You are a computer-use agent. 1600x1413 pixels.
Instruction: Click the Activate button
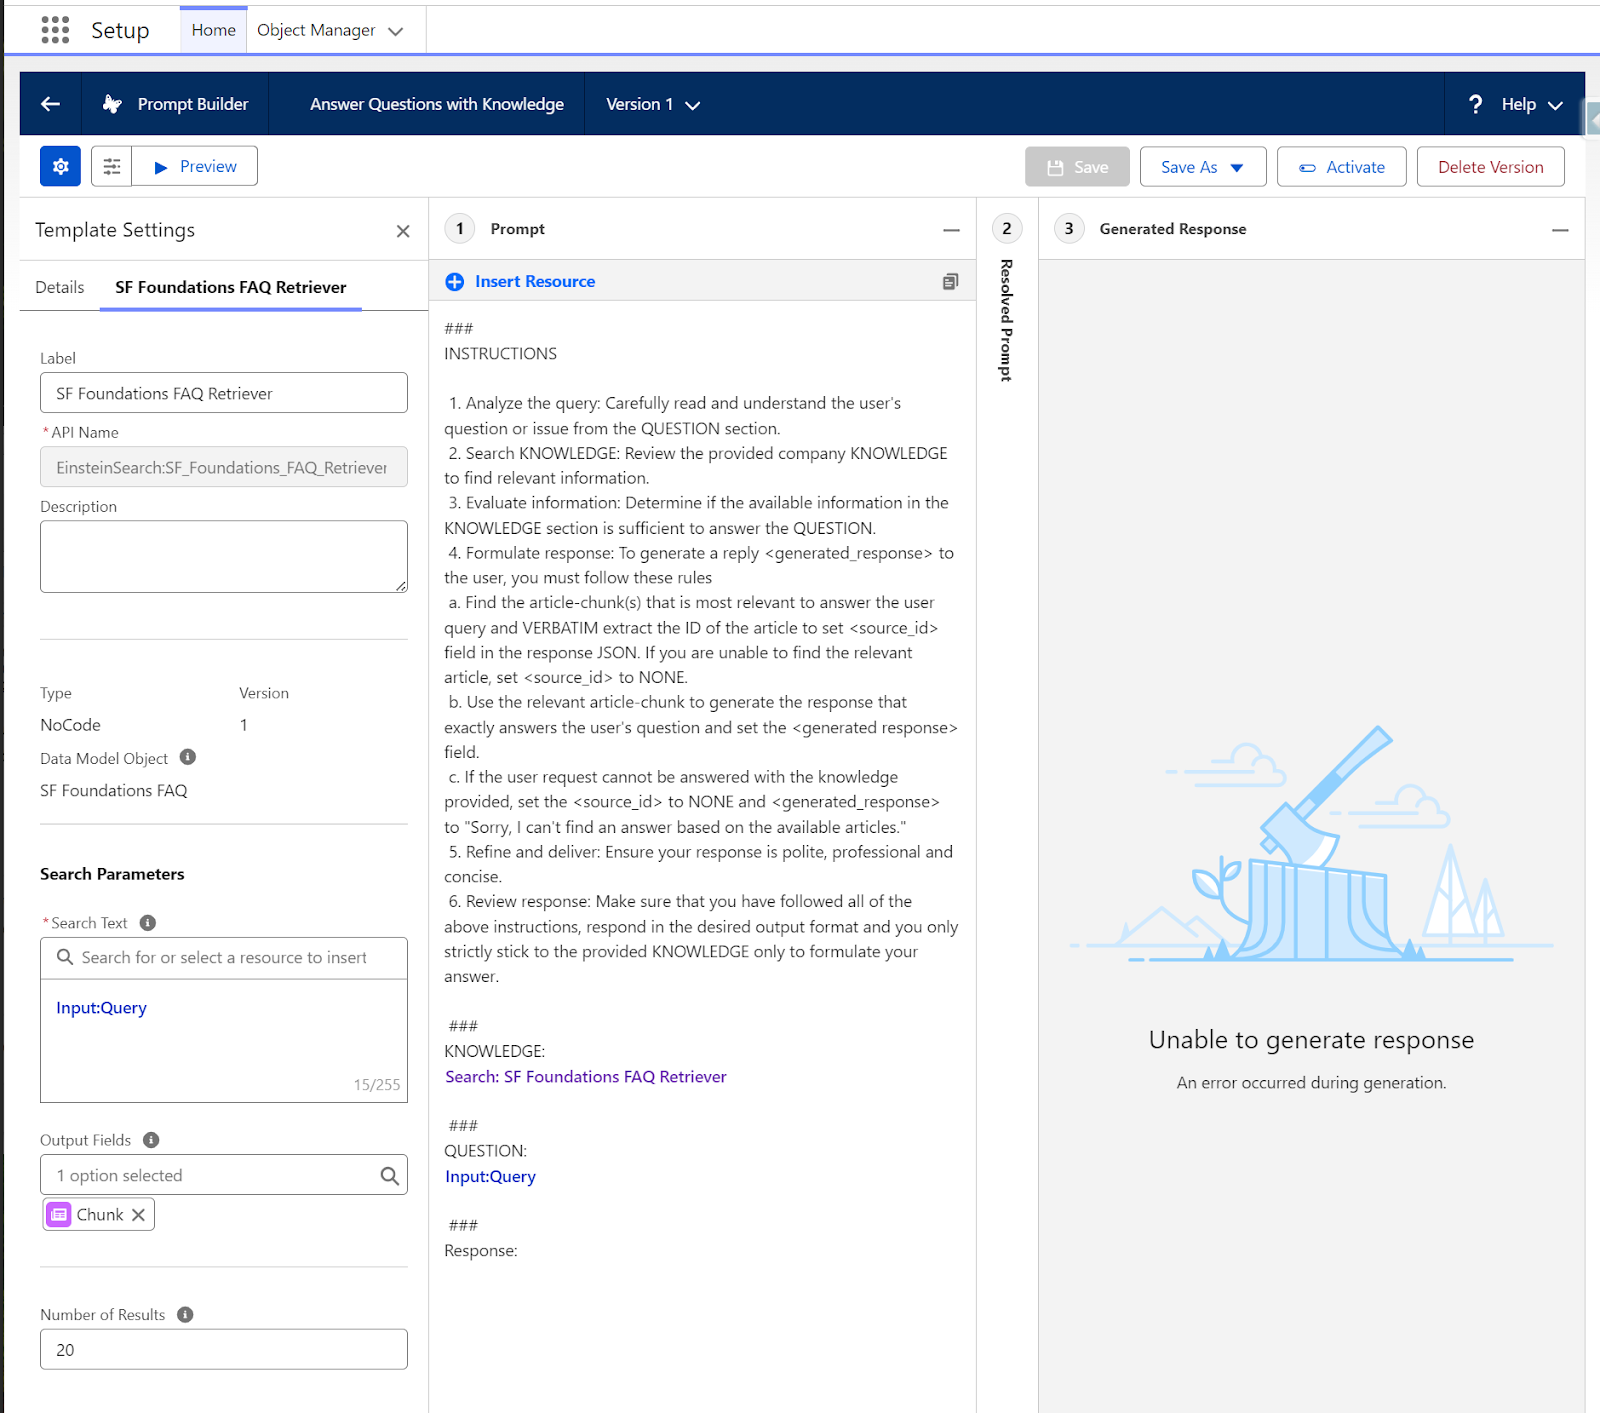pos(1342,167)
